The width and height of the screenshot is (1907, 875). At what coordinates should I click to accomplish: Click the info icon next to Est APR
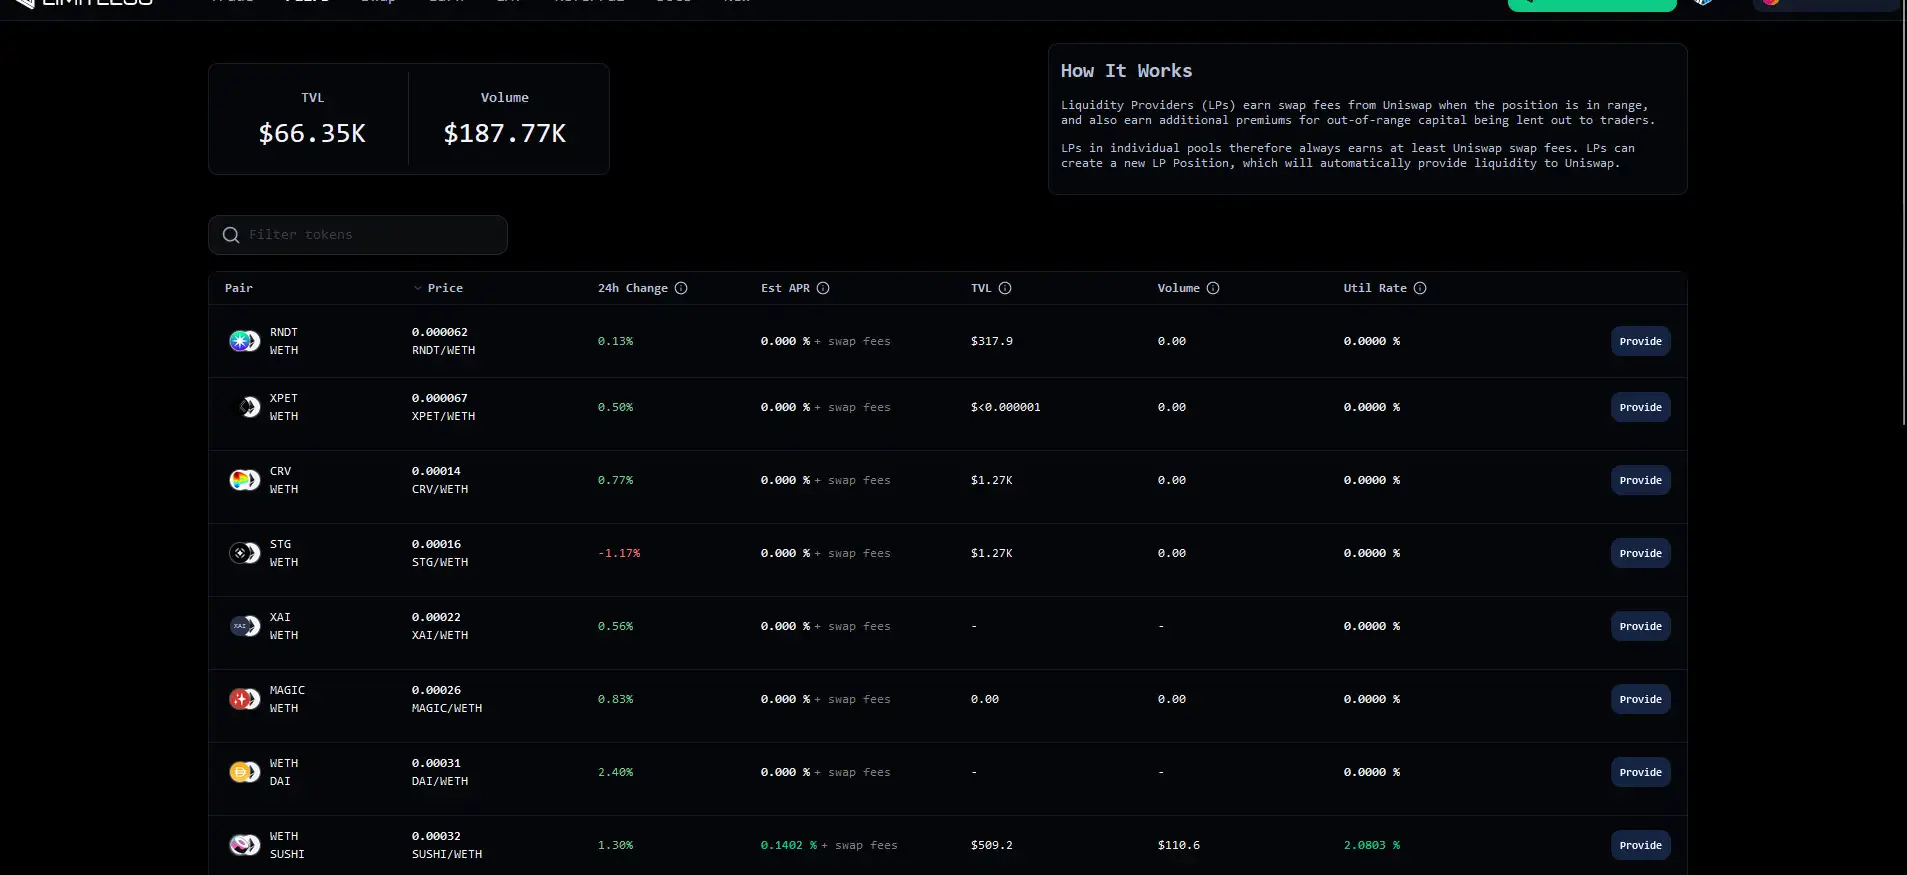click(823, 288)
